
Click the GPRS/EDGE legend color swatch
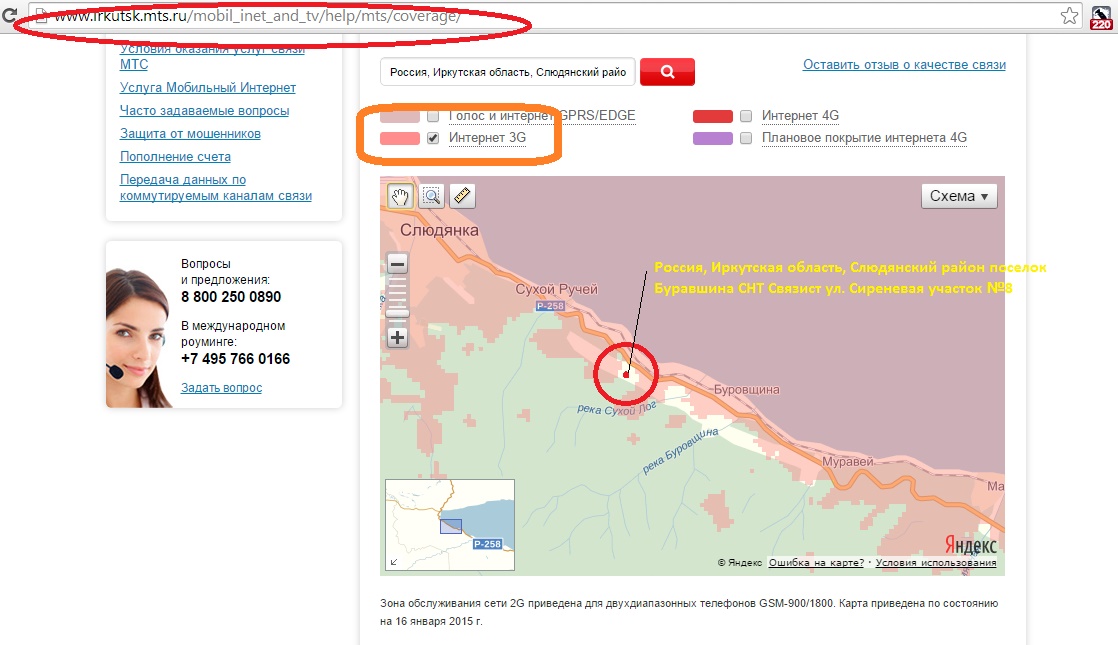[x=400, y=116]
